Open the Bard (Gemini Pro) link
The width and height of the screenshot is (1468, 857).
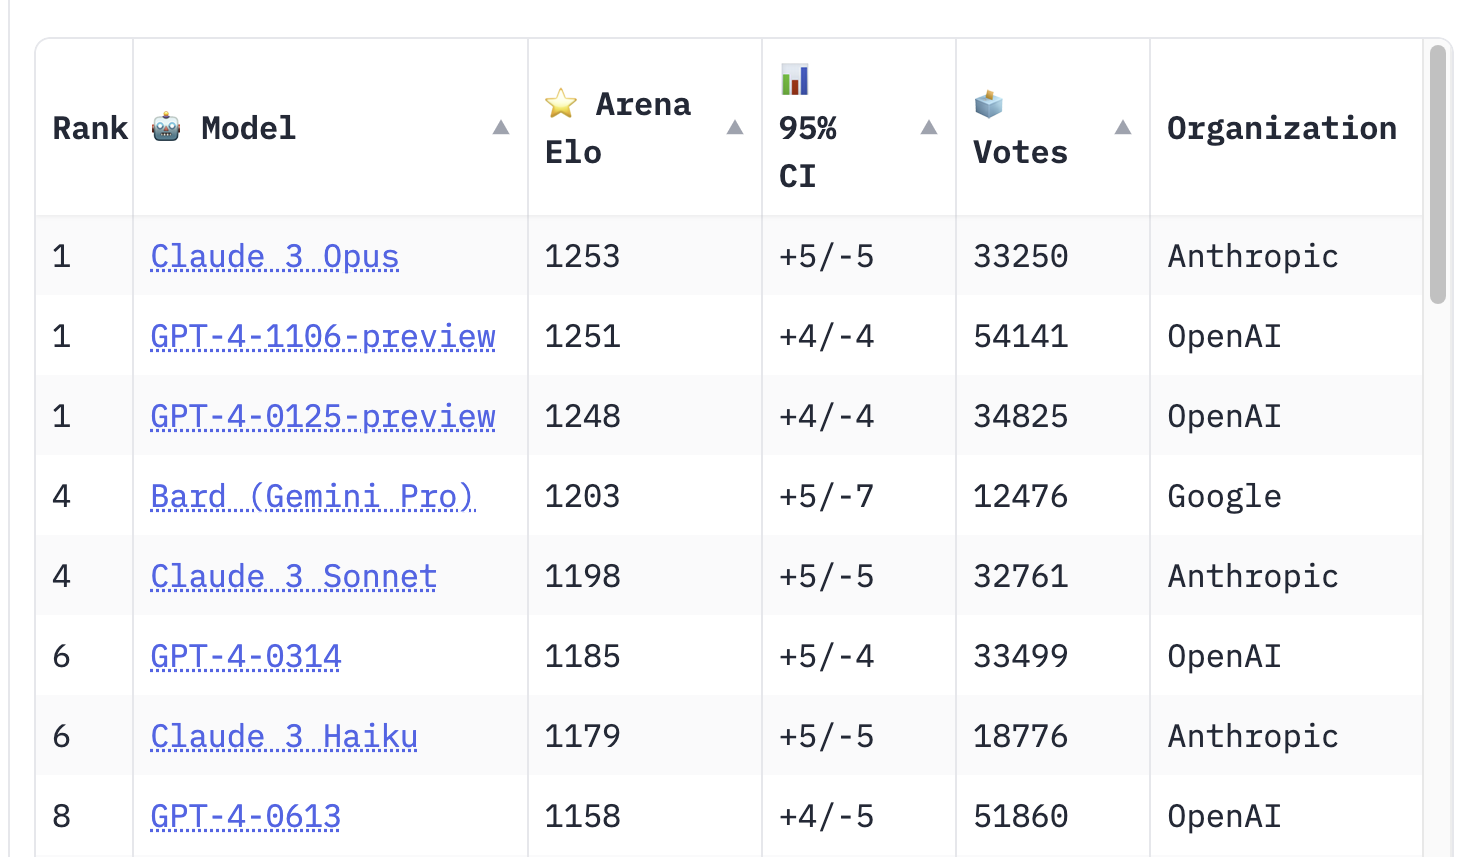[312, 497]
